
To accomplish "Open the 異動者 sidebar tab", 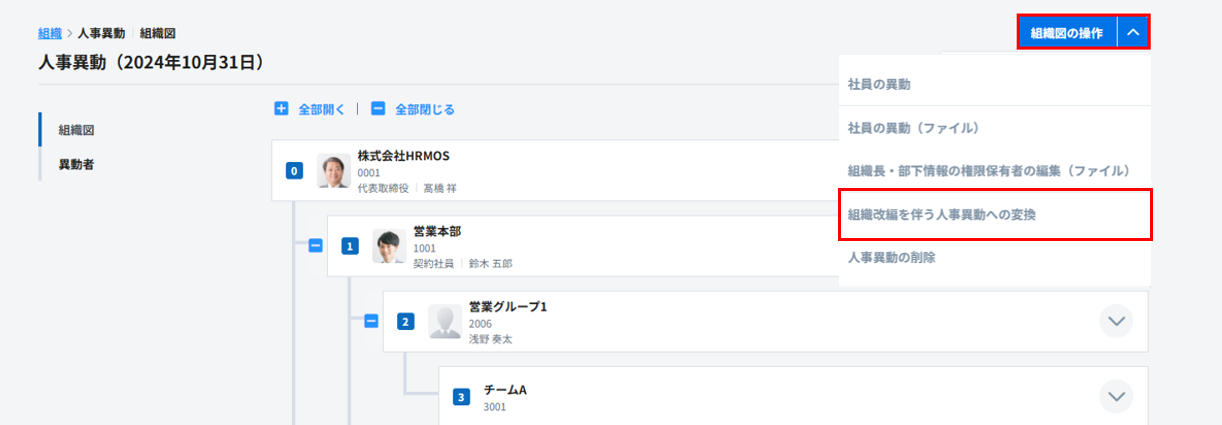I will pos(76,164).
